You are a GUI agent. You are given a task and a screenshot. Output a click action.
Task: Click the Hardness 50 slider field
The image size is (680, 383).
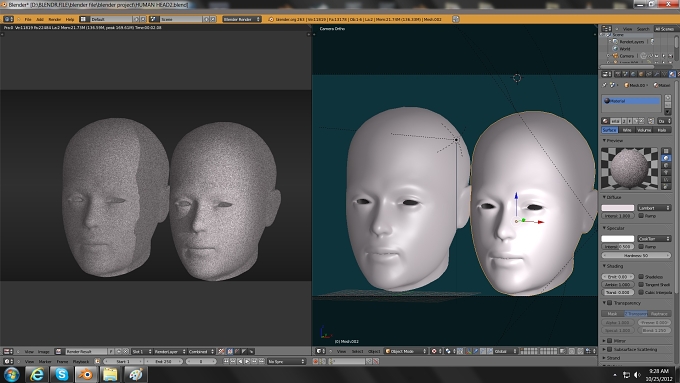tap(636, 255)
